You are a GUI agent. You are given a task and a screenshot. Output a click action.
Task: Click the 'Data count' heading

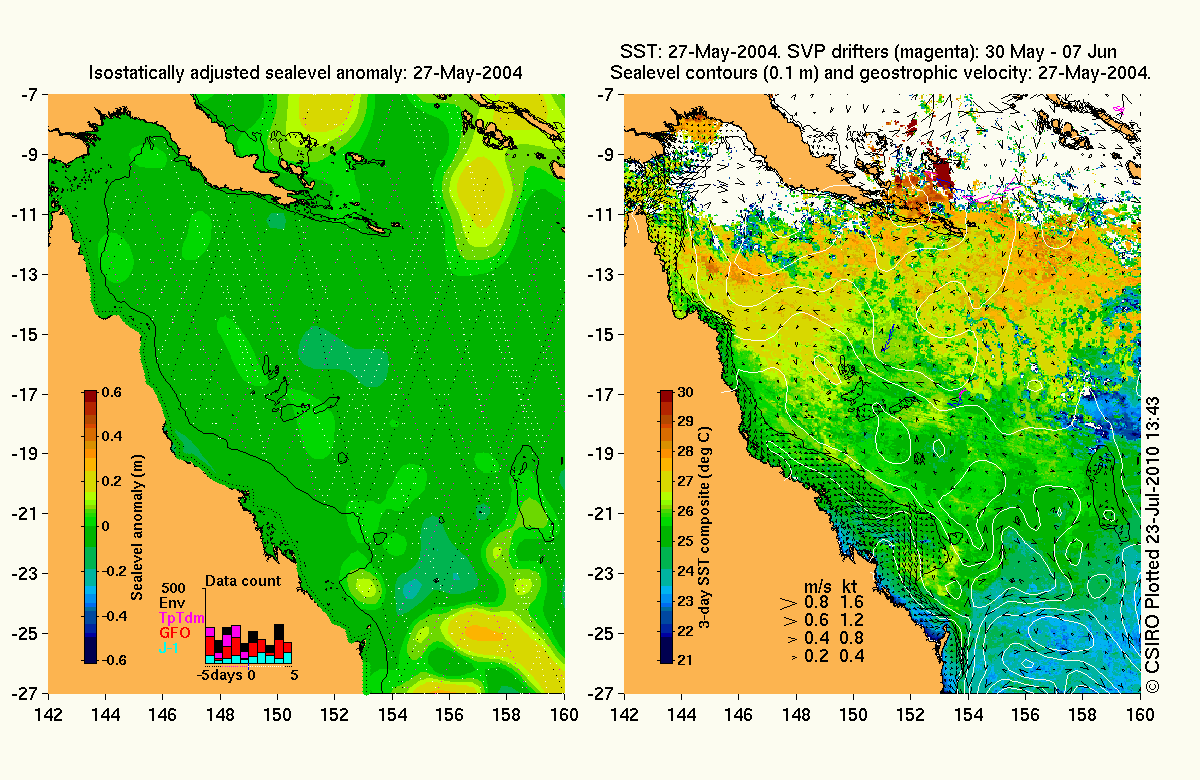pos(243,580)
